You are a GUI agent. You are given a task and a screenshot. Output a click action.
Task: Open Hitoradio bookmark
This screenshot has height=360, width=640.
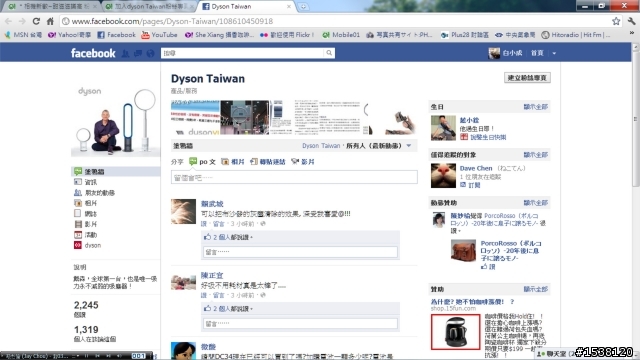point(576,35)
